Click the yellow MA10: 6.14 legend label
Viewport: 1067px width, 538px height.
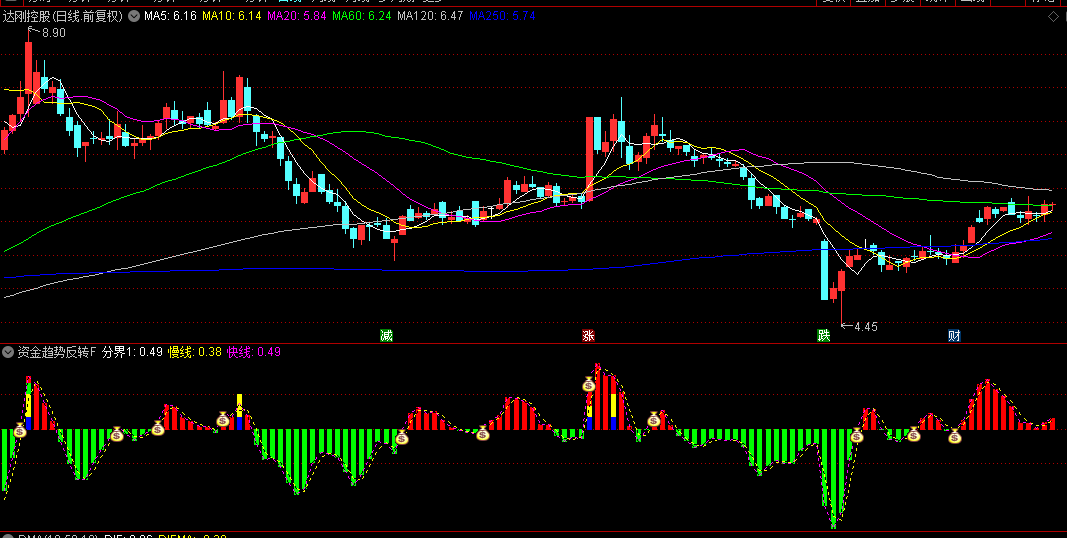(231, 16)
